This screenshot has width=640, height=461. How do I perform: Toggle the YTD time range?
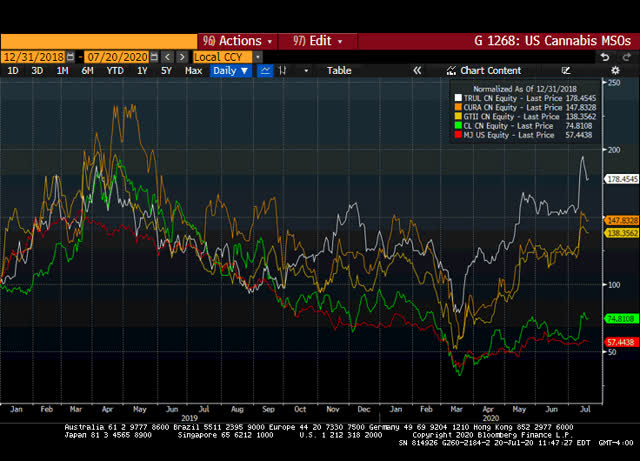click(x=116, y=71)
